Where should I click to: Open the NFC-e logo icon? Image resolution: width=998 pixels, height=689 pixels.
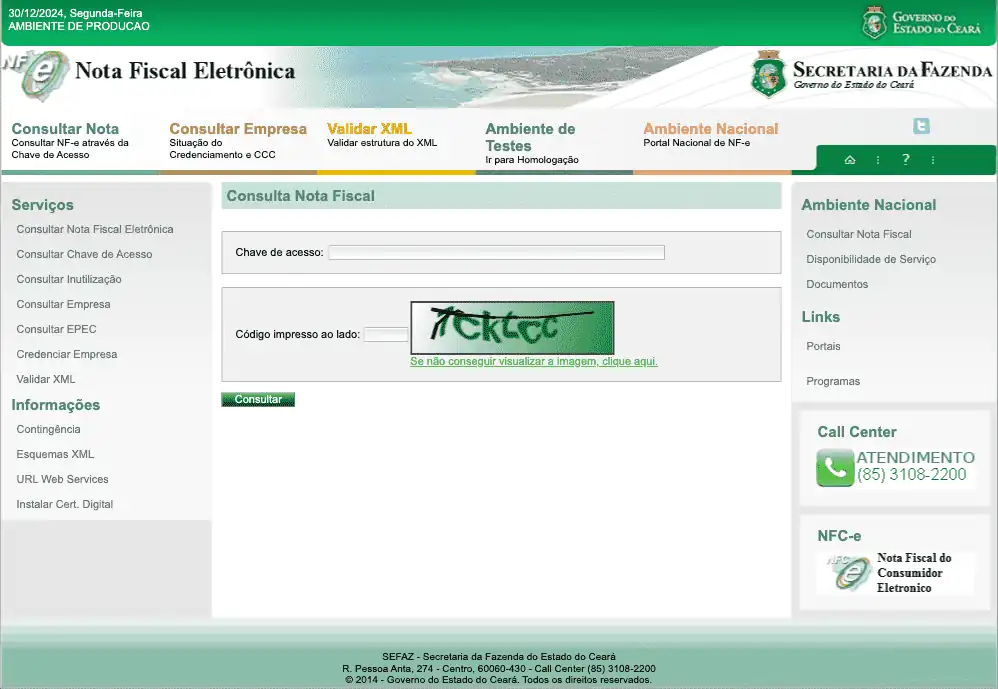coord(848,572)
